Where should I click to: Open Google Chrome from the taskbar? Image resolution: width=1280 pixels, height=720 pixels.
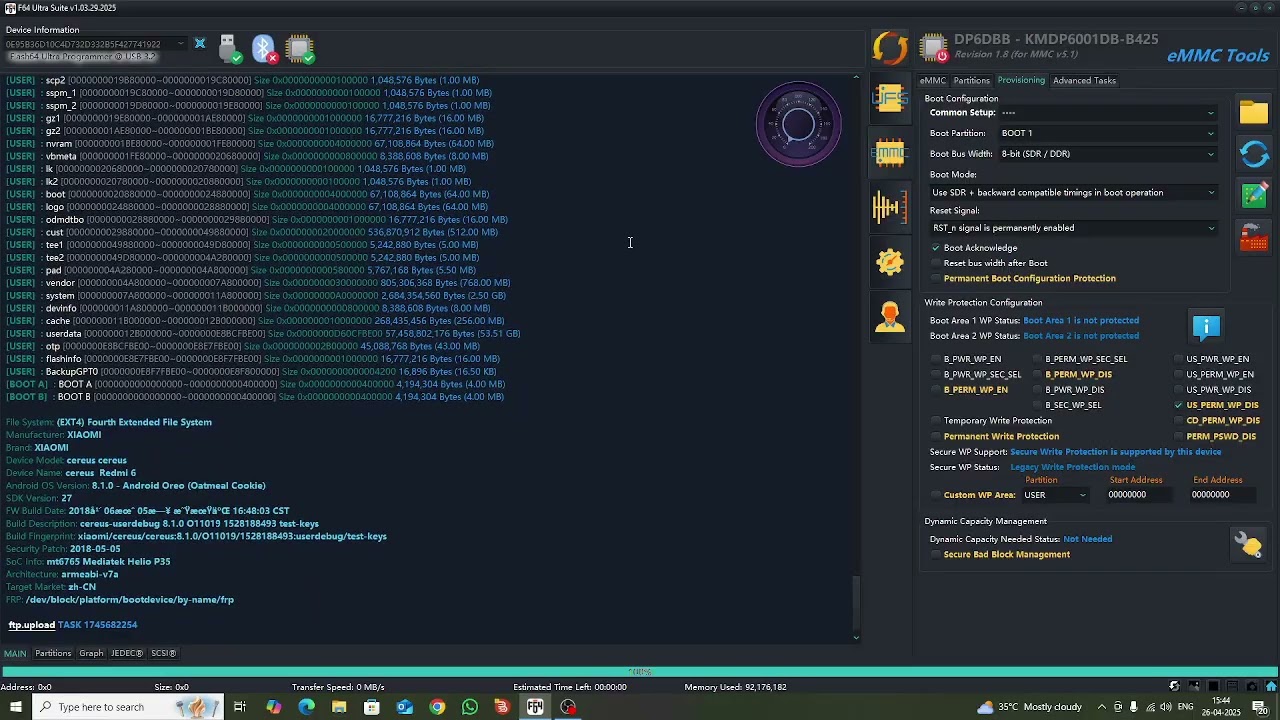coord(437,707)
